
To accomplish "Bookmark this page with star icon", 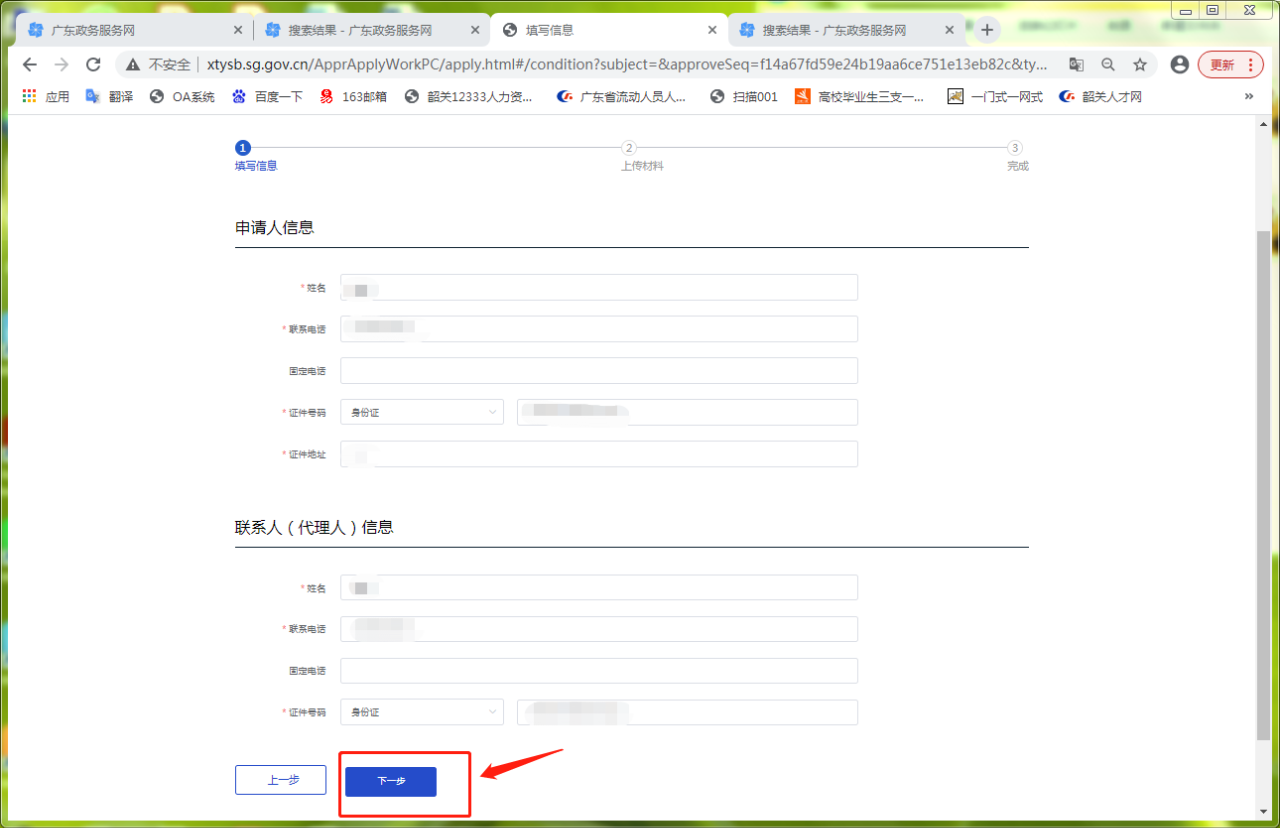I will pyautogui.click(x=1140, y=65).
